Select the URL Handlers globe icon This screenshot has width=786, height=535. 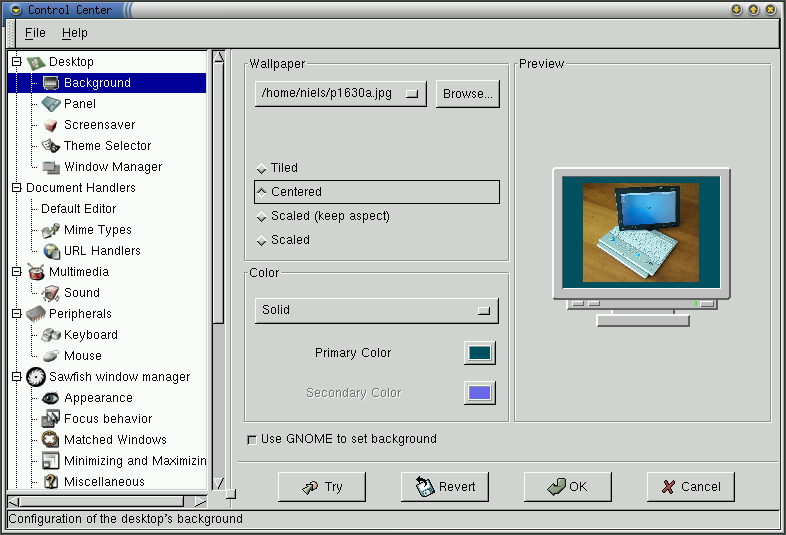click(50, 251)
